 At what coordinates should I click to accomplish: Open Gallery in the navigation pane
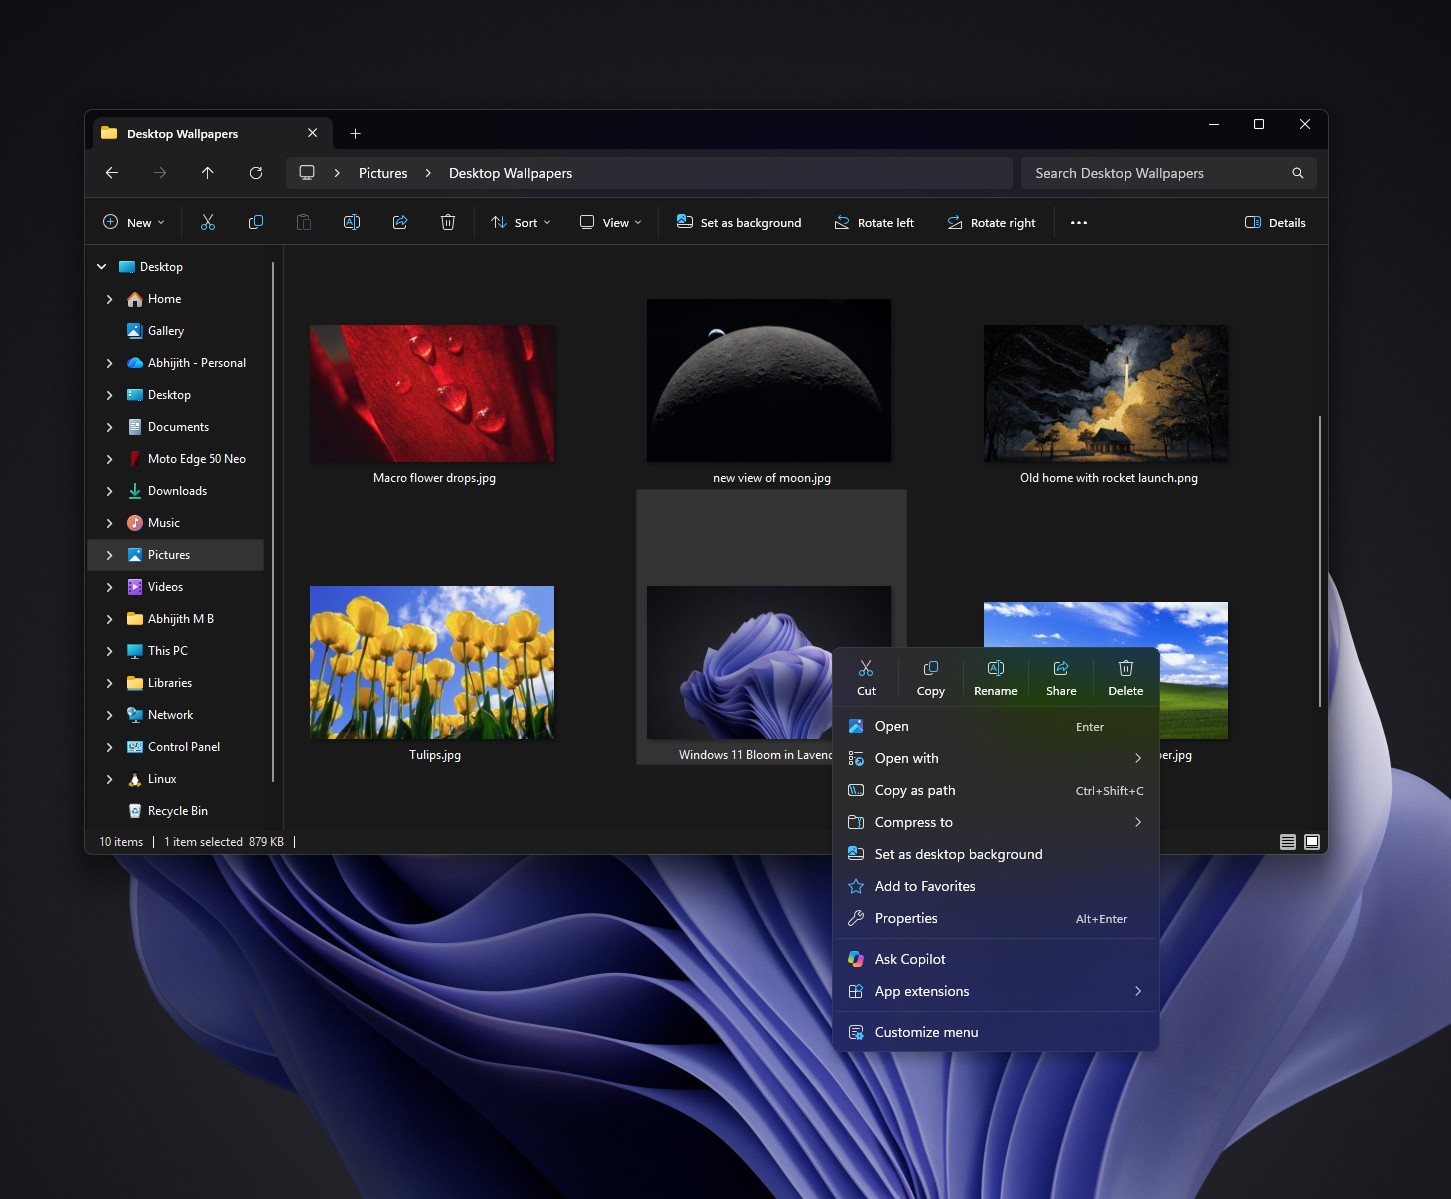[166, 331]
